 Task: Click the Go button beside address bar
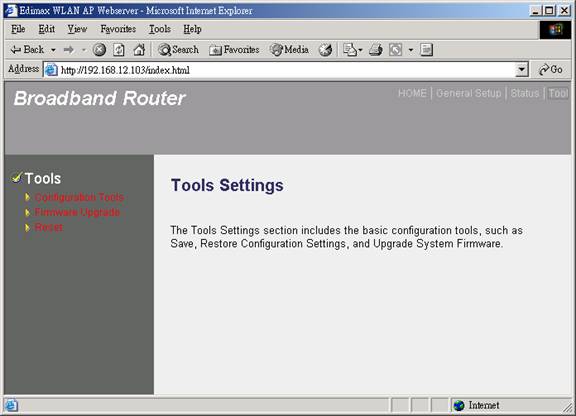click(x=551, y=69)
